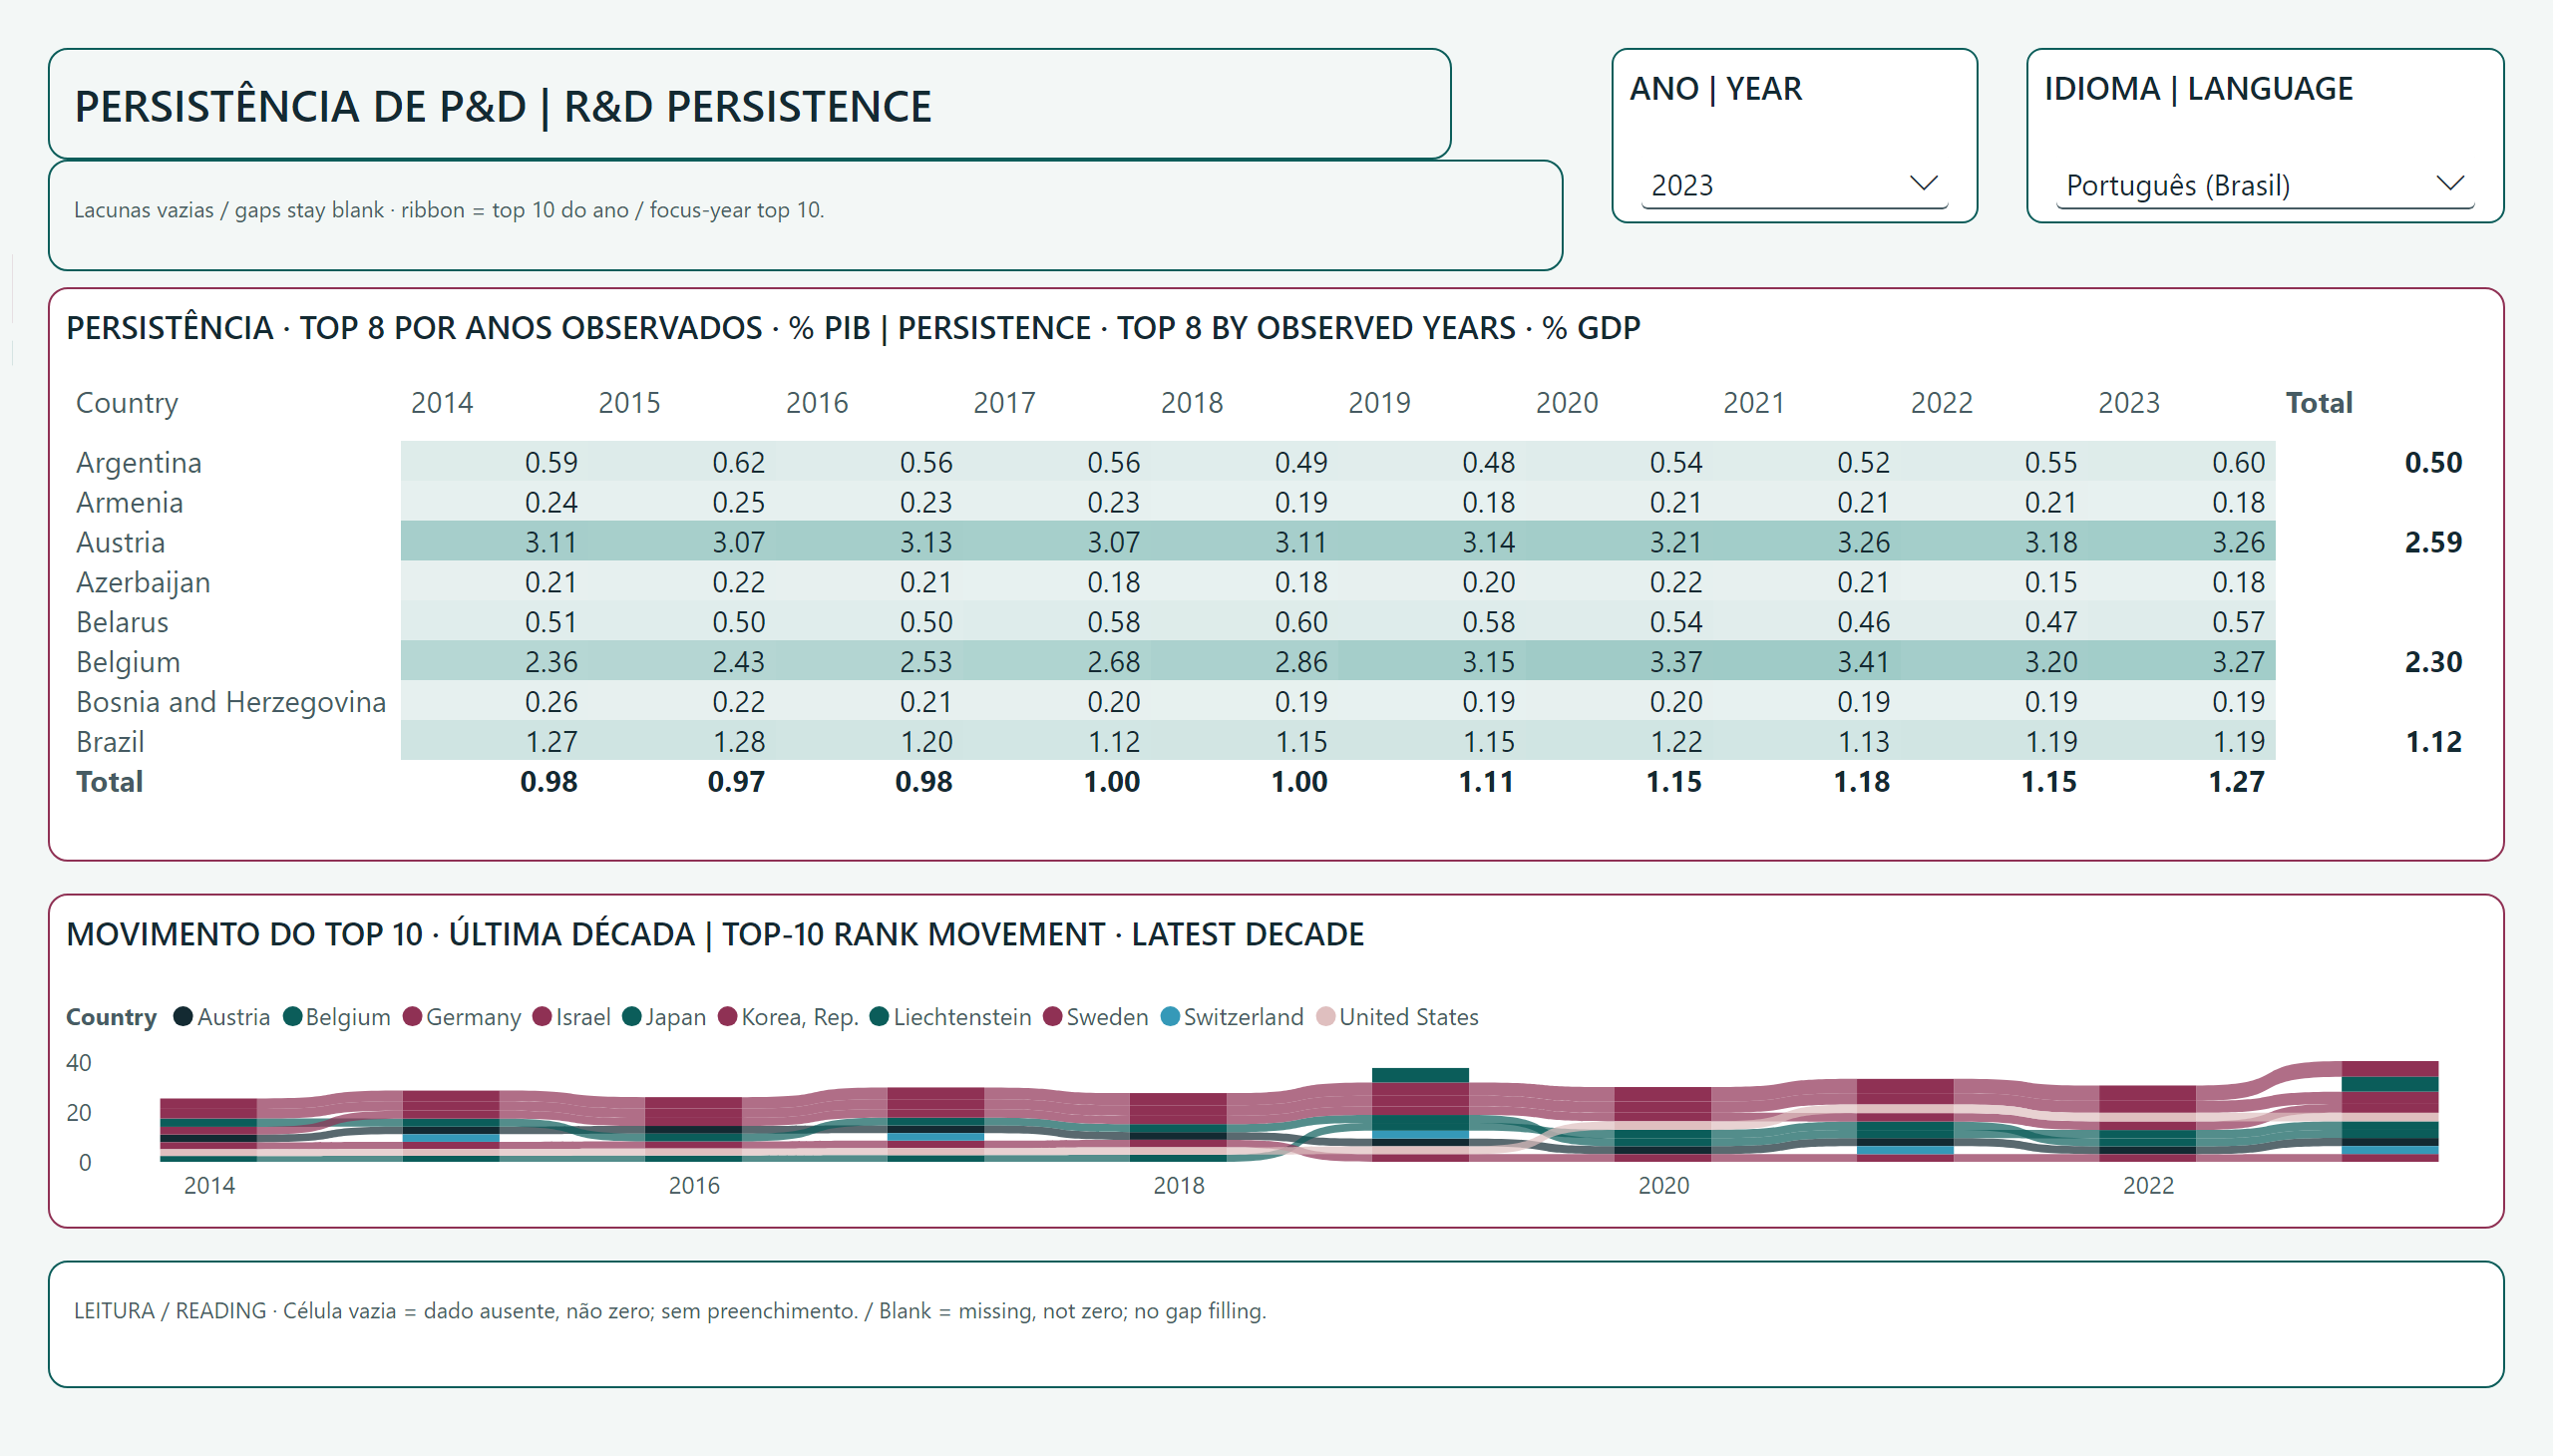This screenshot has height=1456, width=2553.
Task: Click the R&D Persistence page title
Action: [x=503, y=106]
